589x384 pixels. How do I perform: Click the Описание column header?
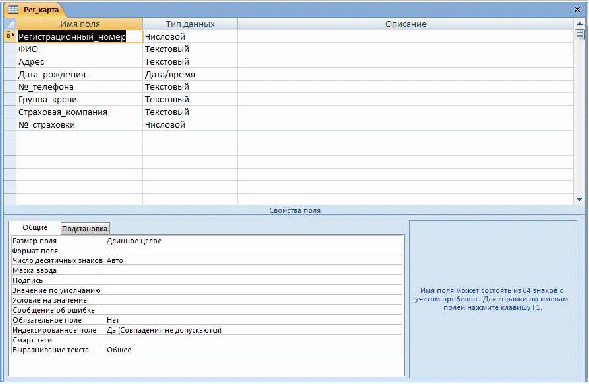[405, 24]
